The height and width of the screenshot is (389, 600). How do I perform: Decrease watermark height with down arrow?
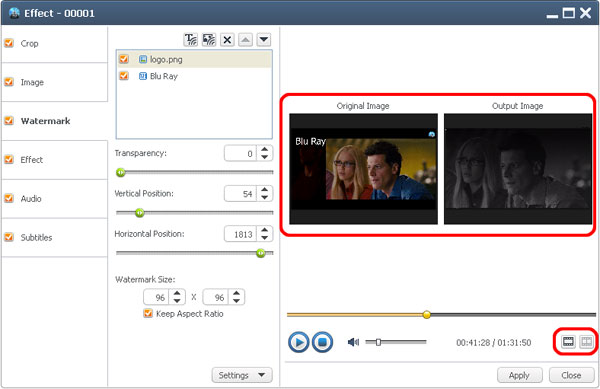point(236,301)
